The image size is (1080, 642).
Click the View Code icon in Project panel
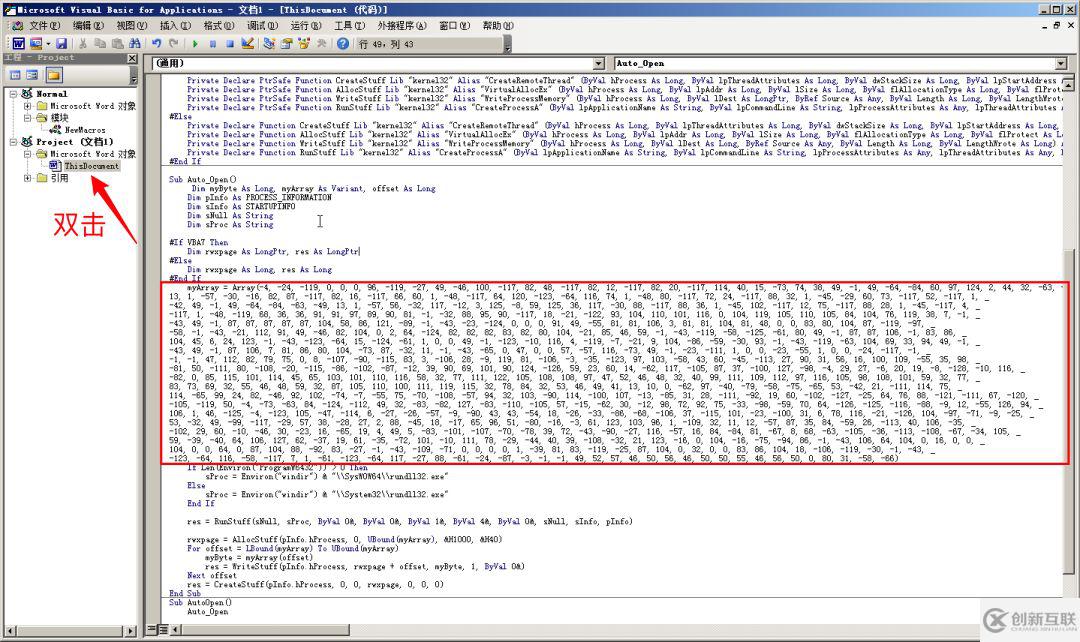pyautogui.click(x=15, y=74)
